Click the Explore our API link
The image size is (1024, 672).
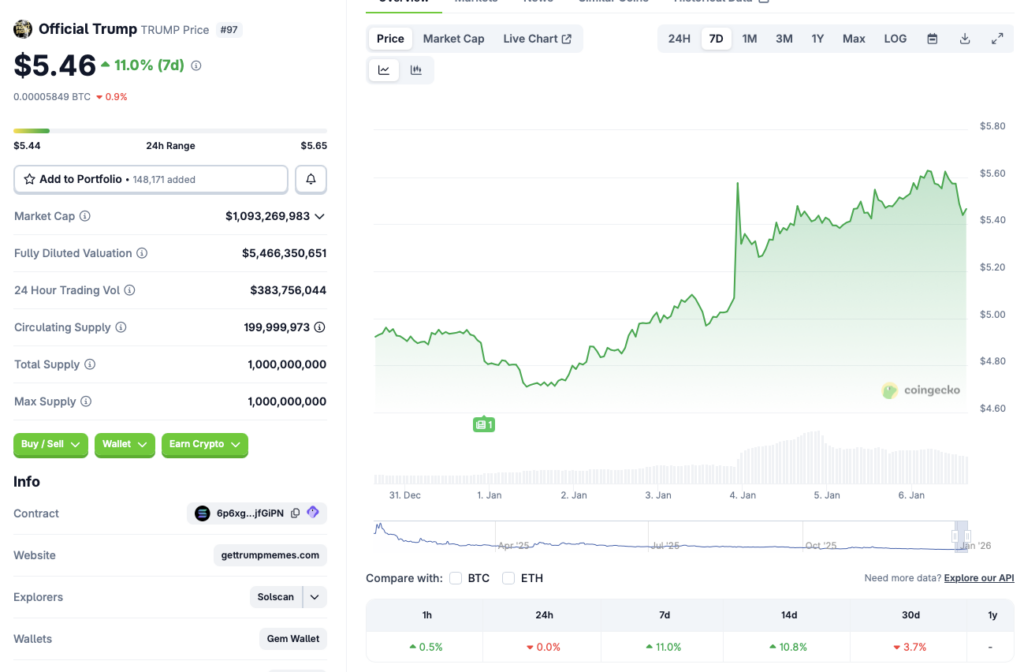tap(979, 578)
